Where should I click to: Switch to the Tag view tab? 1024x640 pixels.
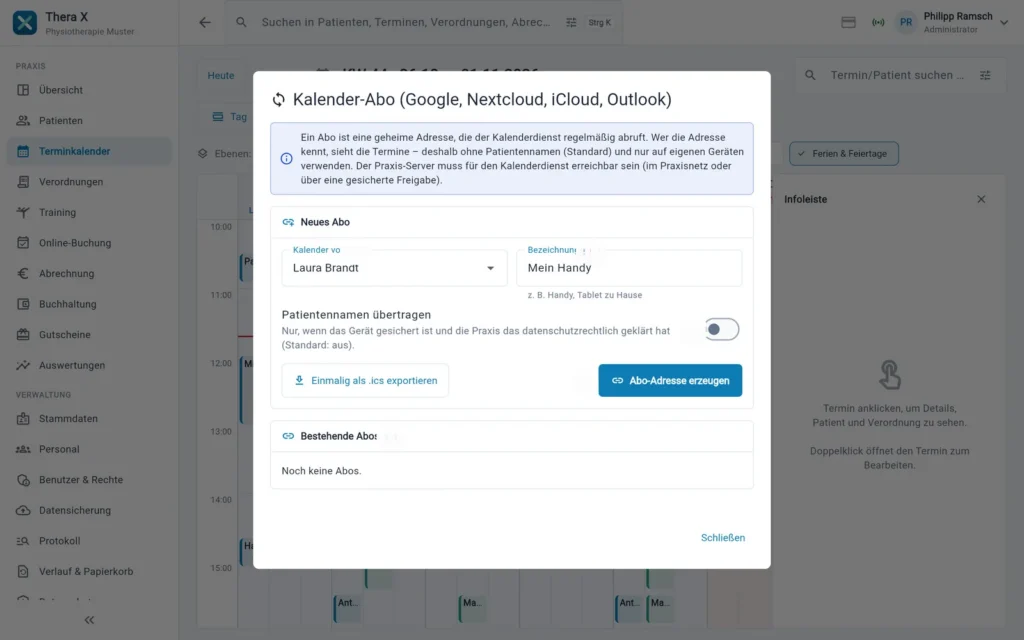pyautogui.click(x=230, y=117)
